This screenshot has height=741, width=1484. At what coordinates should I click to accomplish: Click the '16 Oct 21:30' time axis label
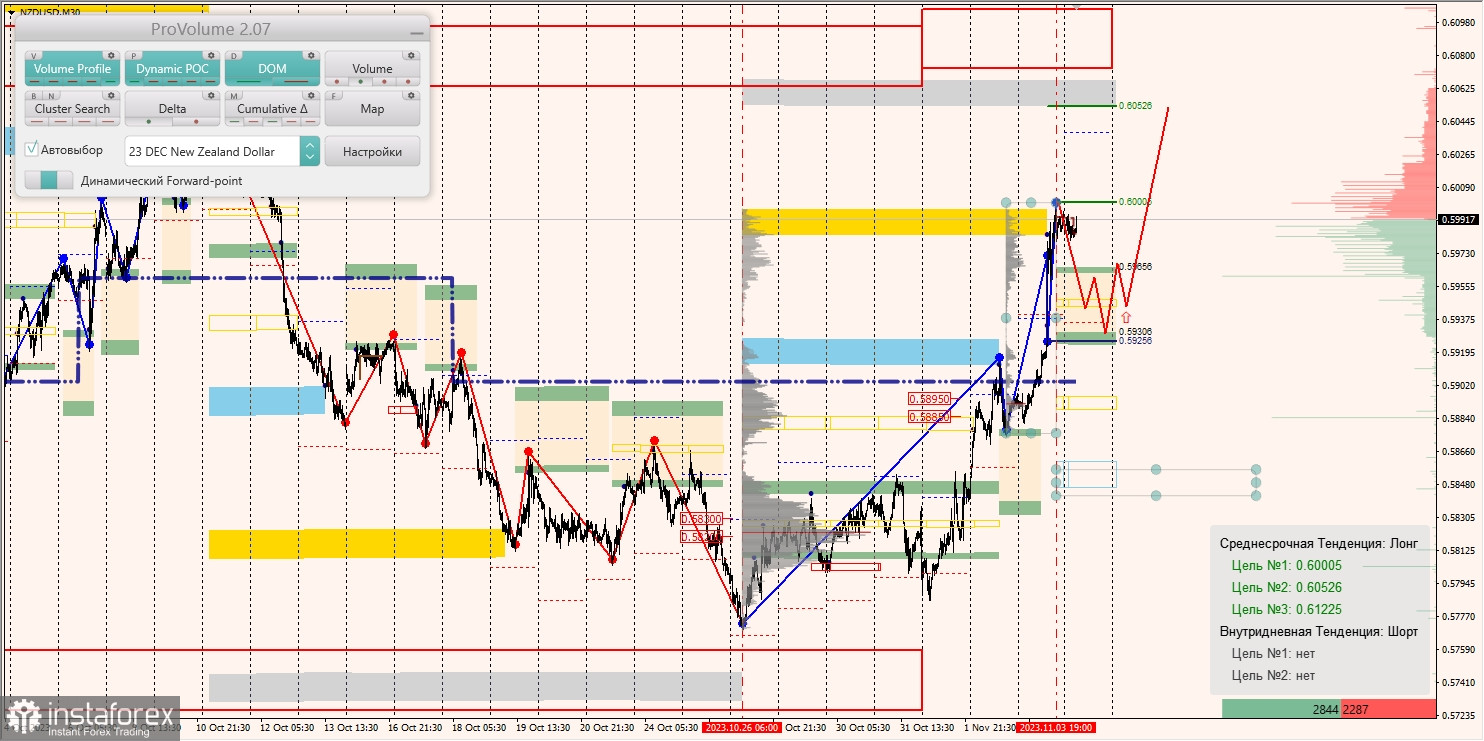click(416, 728)
